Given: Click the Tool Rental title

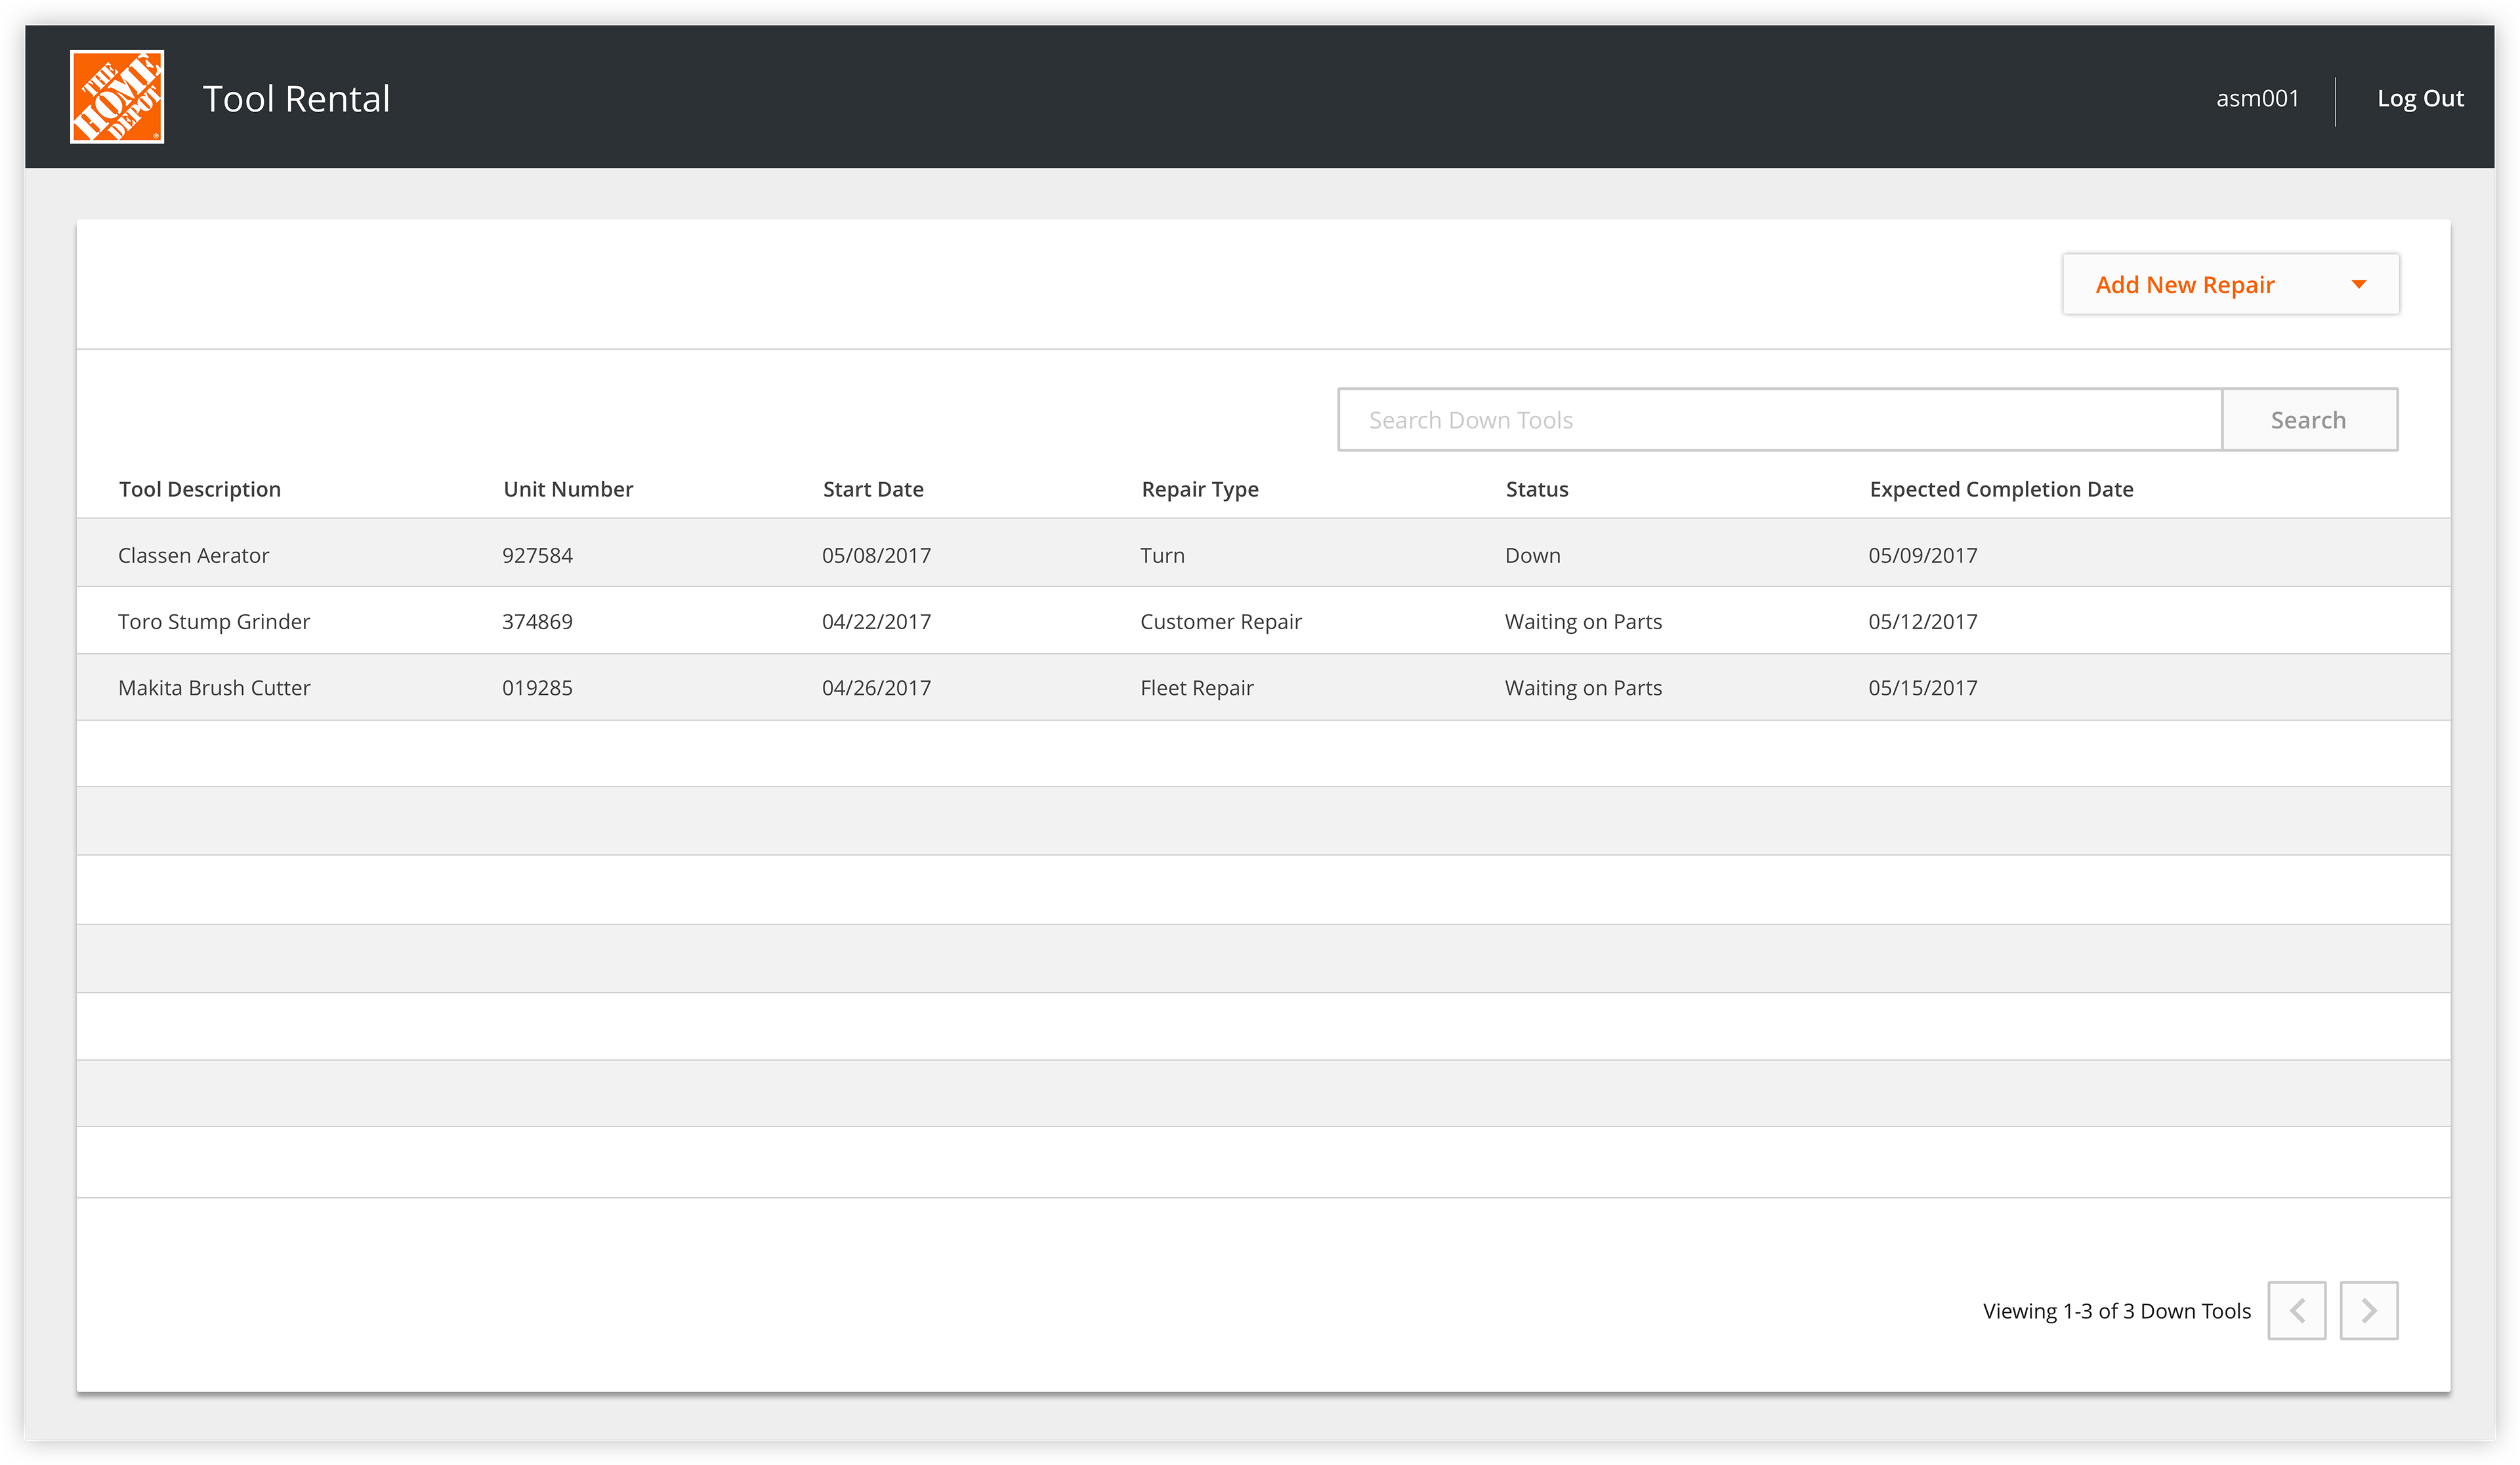Looking at the screenshot, I should tap(296, 99).
